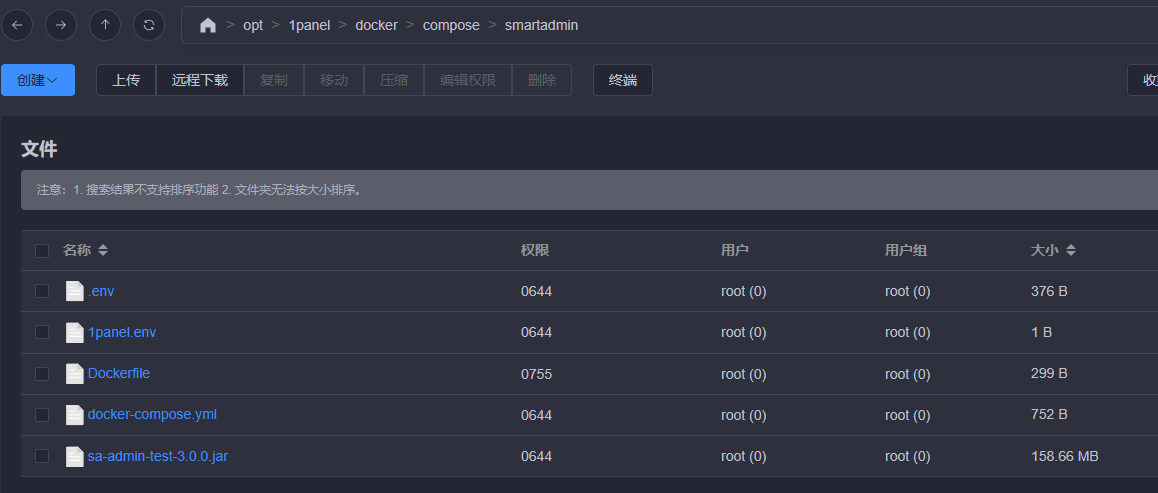Open the sa-admin-test-3.0.0.jar file name link
Image resolution: width=1158 pixels, height=493 pixels.
pyautogui.click(x=158, y=456)
